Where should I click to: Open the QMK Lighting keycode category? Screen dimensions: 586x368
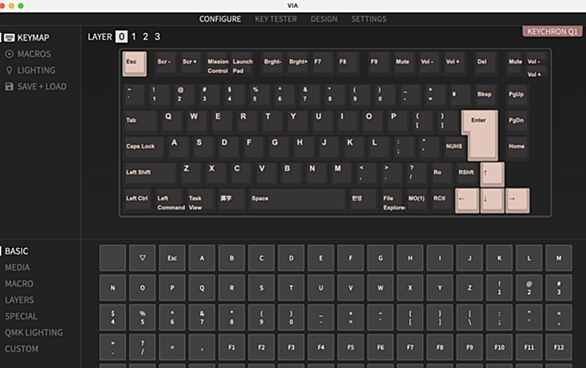[x=34, y=333]
